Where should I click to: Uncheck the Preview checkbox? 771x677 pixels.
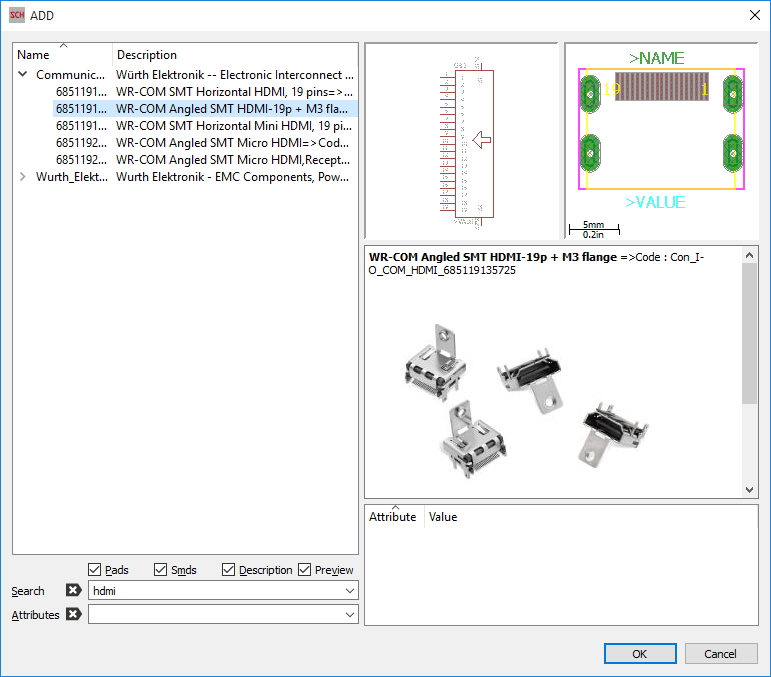[x=304, y=569]
